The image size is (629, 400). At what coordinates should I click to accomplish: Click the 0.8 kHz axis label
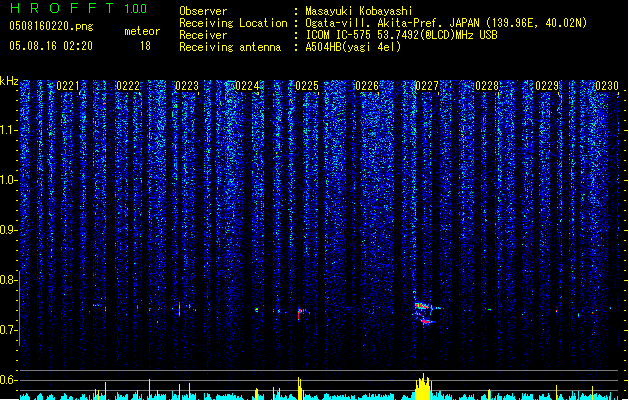[8, 280]
